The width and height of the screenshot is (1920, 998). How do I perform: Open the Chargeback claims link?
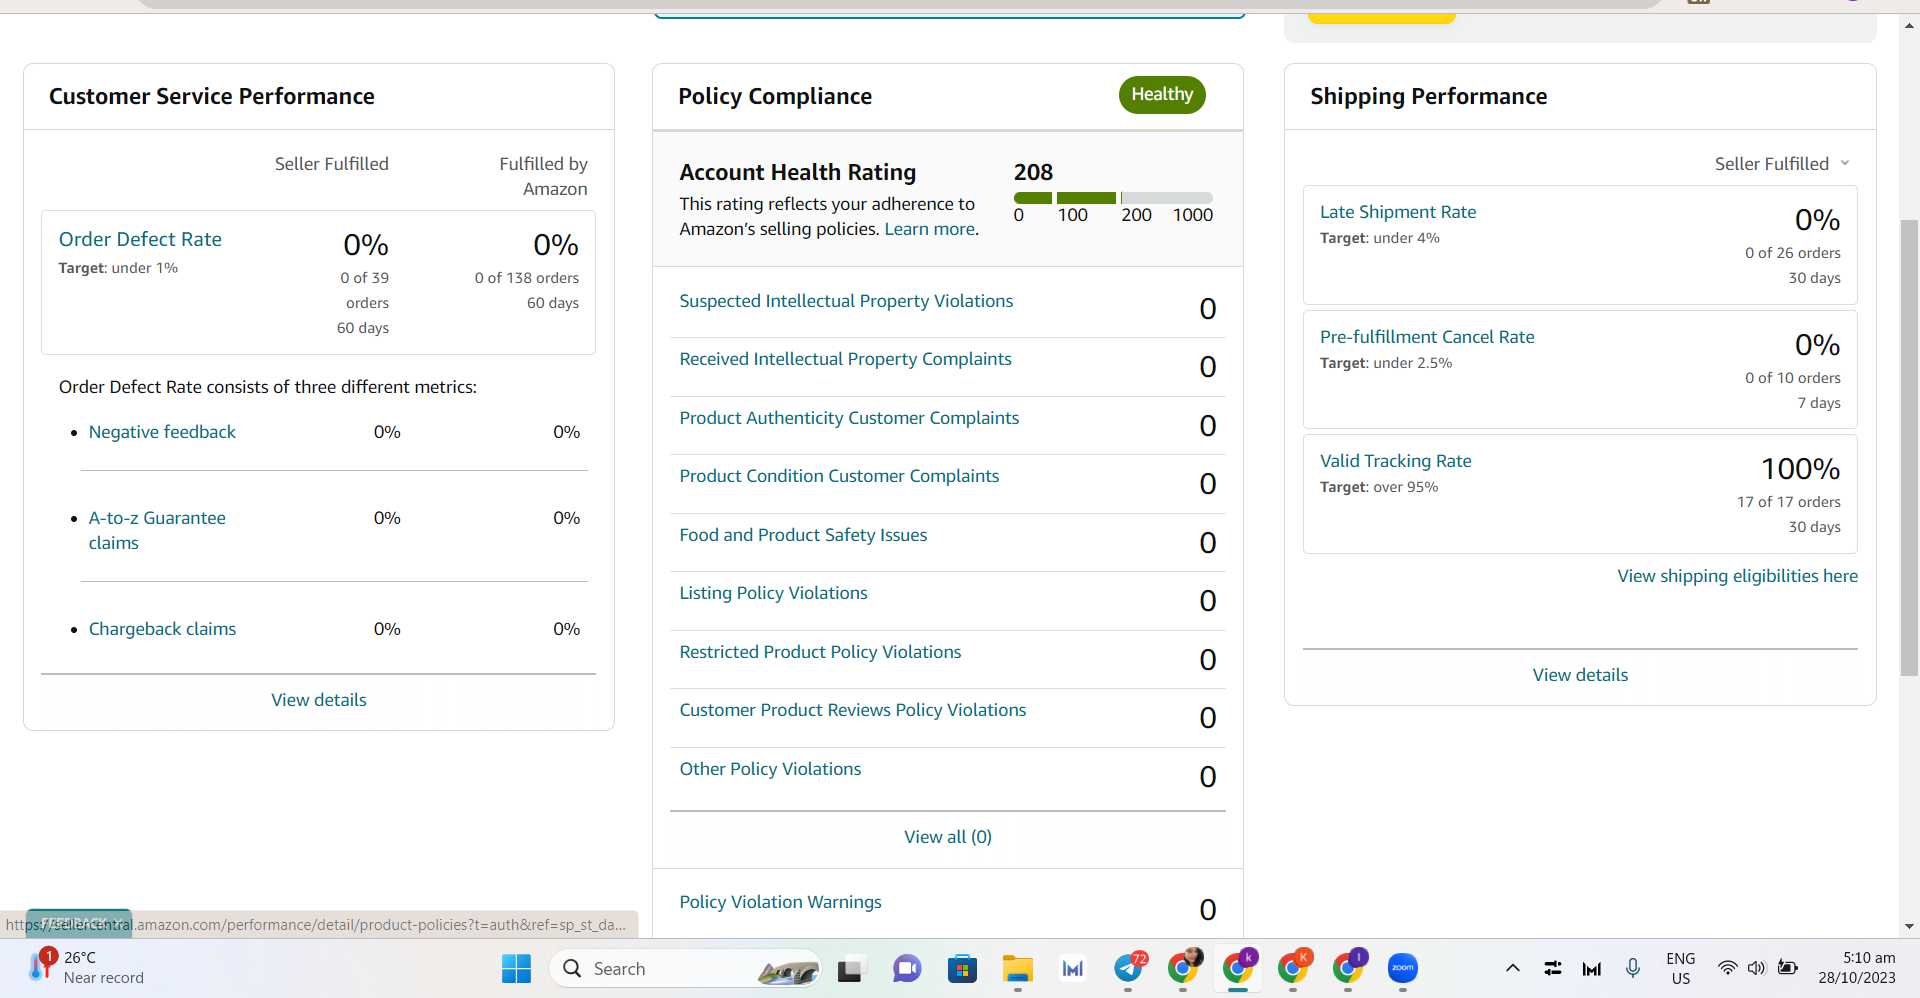click(x=162, y=629)
